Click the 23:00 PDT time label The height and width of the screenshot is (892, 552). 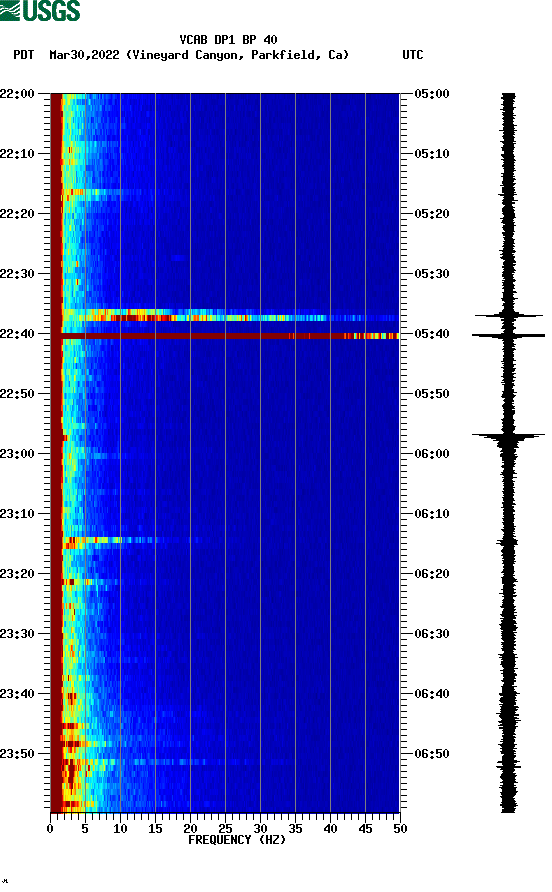click(x=17, y=453)
